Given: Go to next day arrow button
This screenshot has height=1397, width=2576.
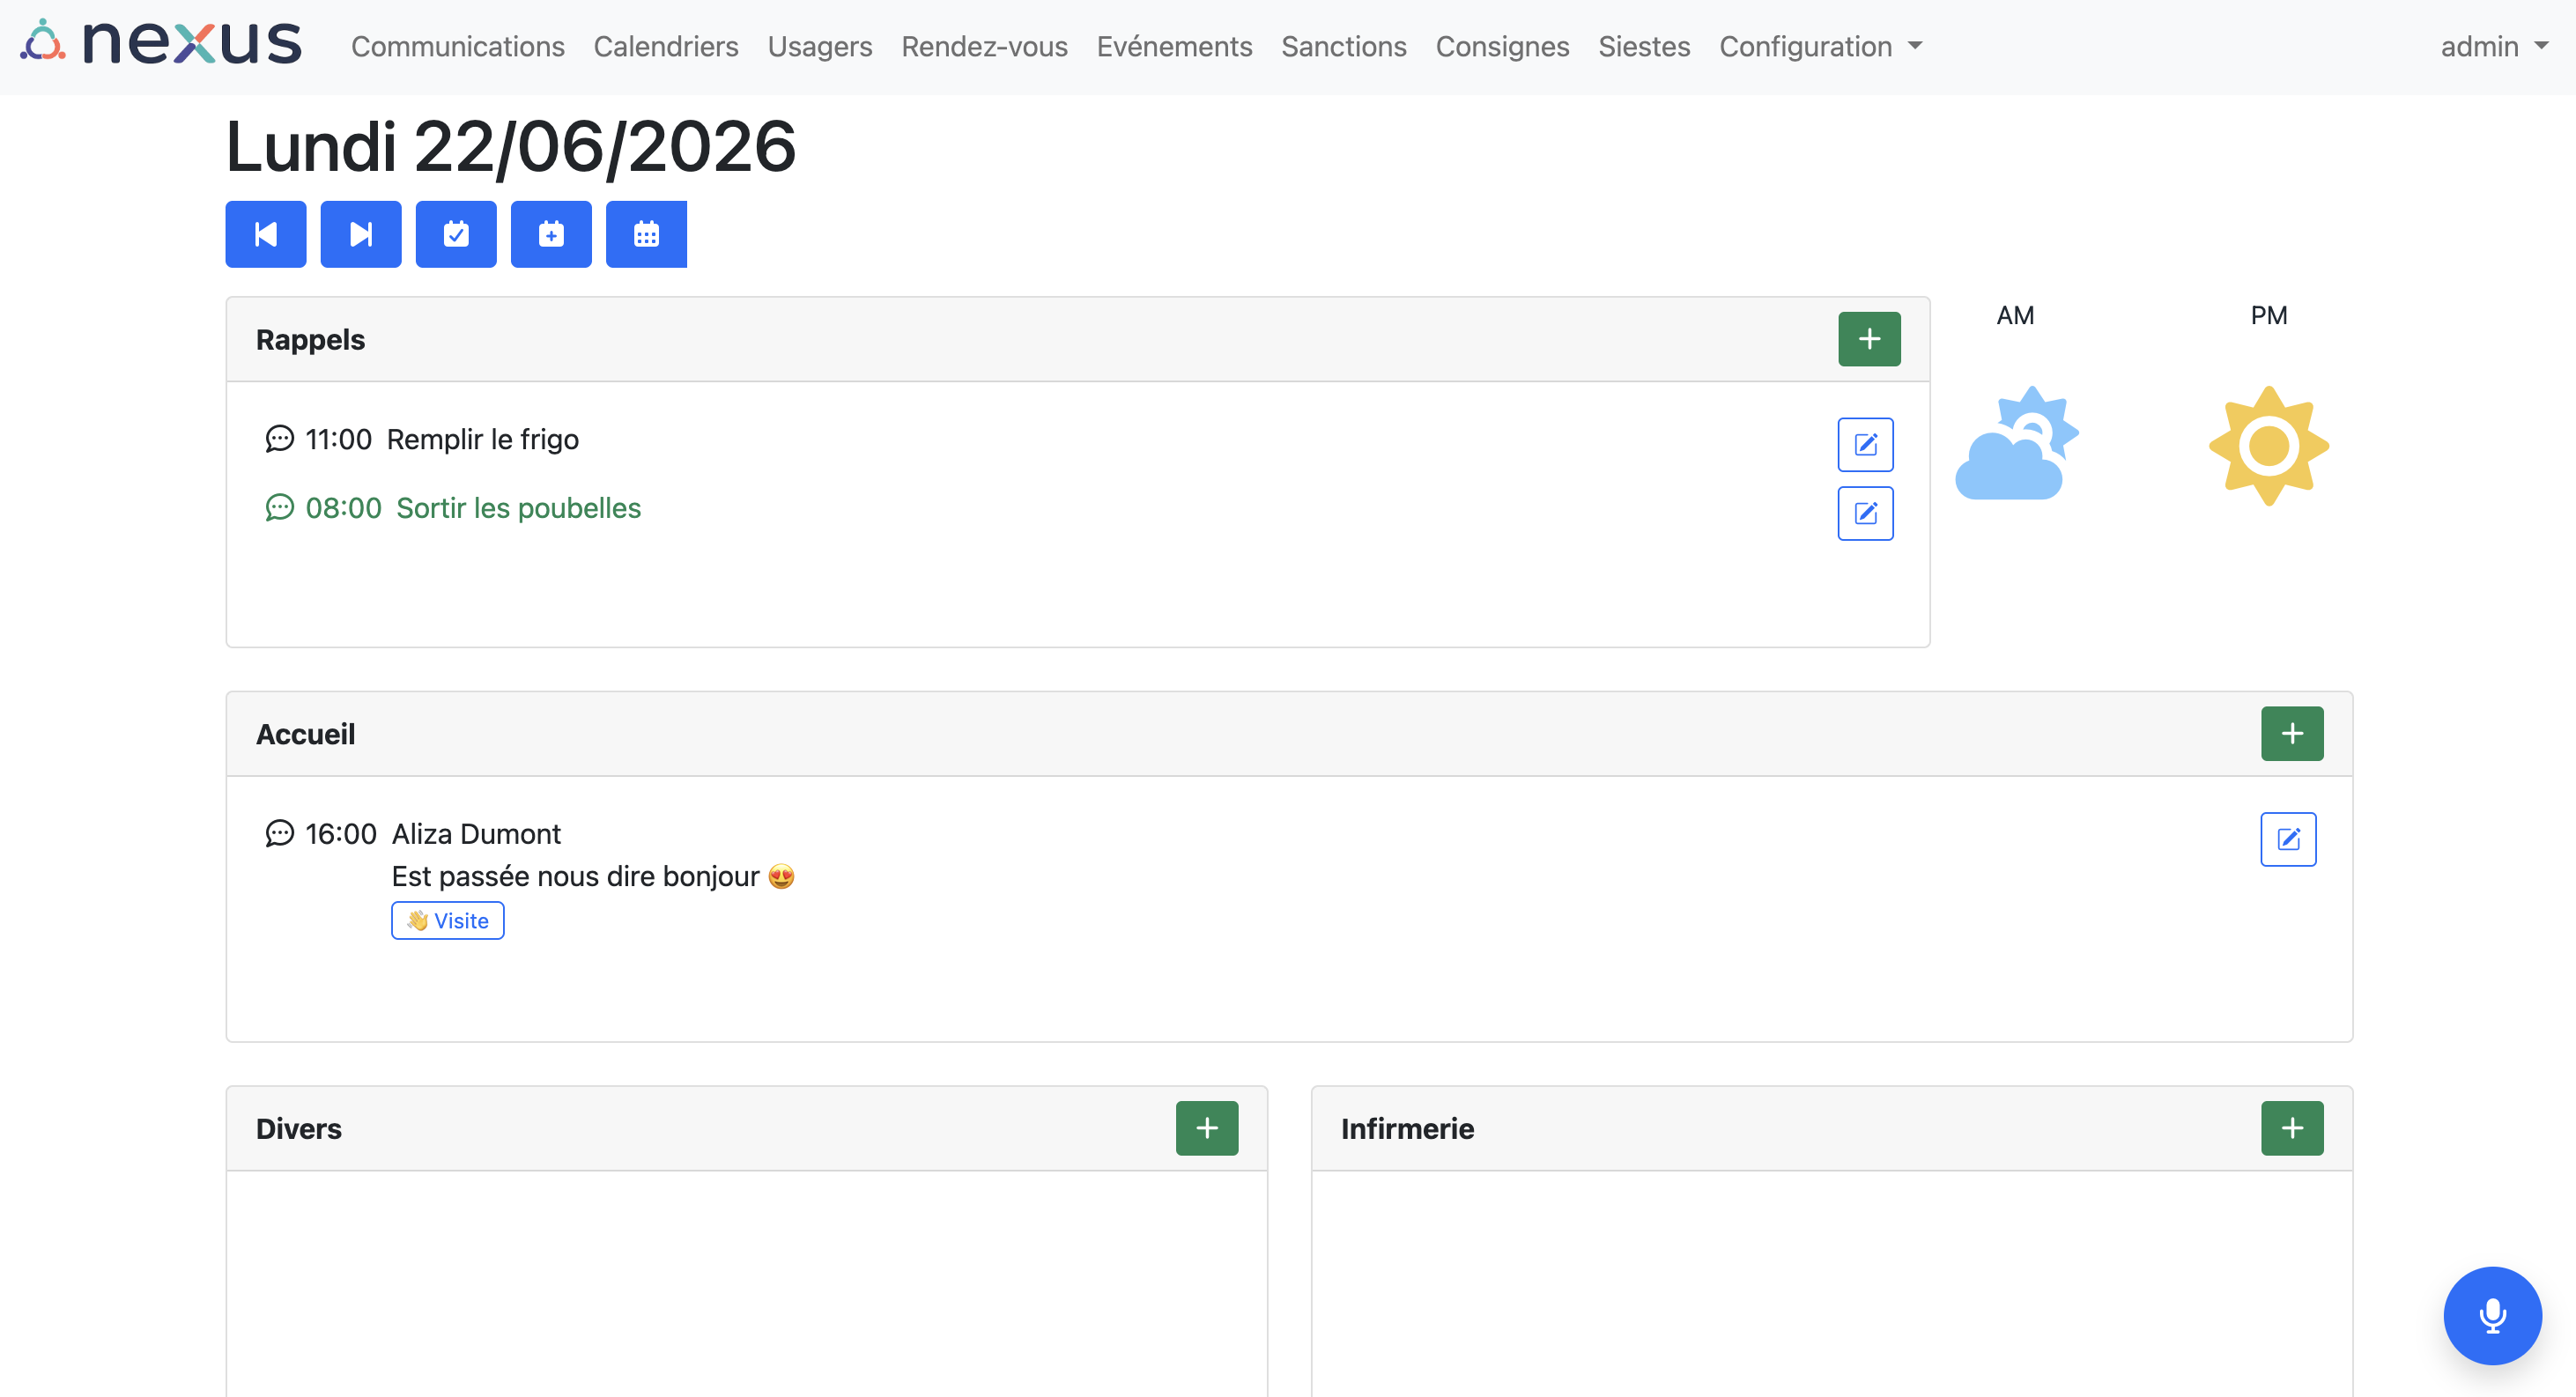Looking at the screenshot, I should tap(361, 234).
